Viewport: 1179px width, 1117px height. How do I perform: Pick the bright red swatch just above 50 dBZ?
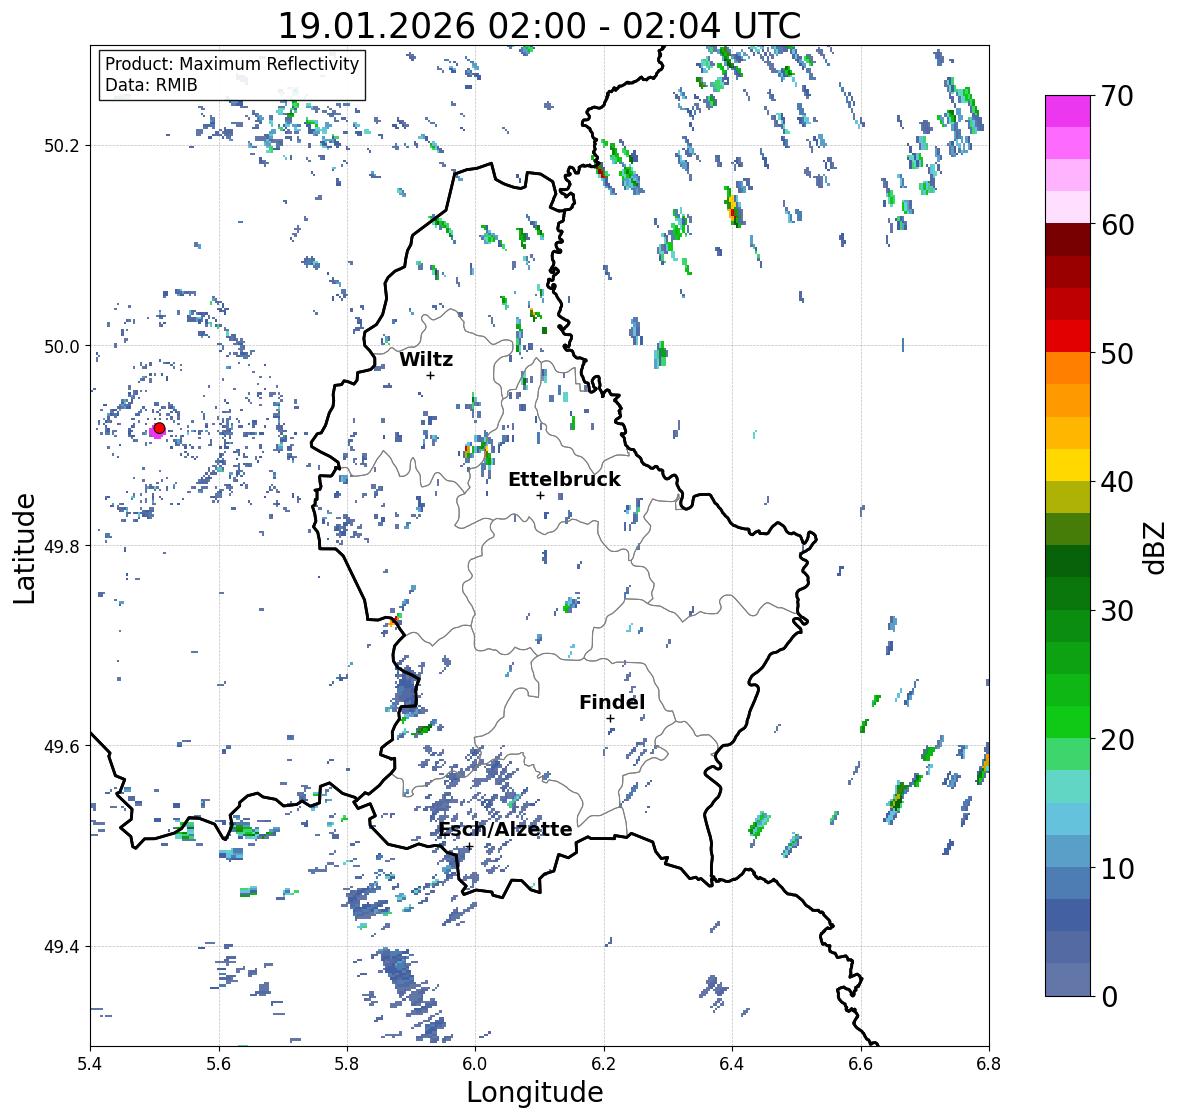click(1068, 336)
